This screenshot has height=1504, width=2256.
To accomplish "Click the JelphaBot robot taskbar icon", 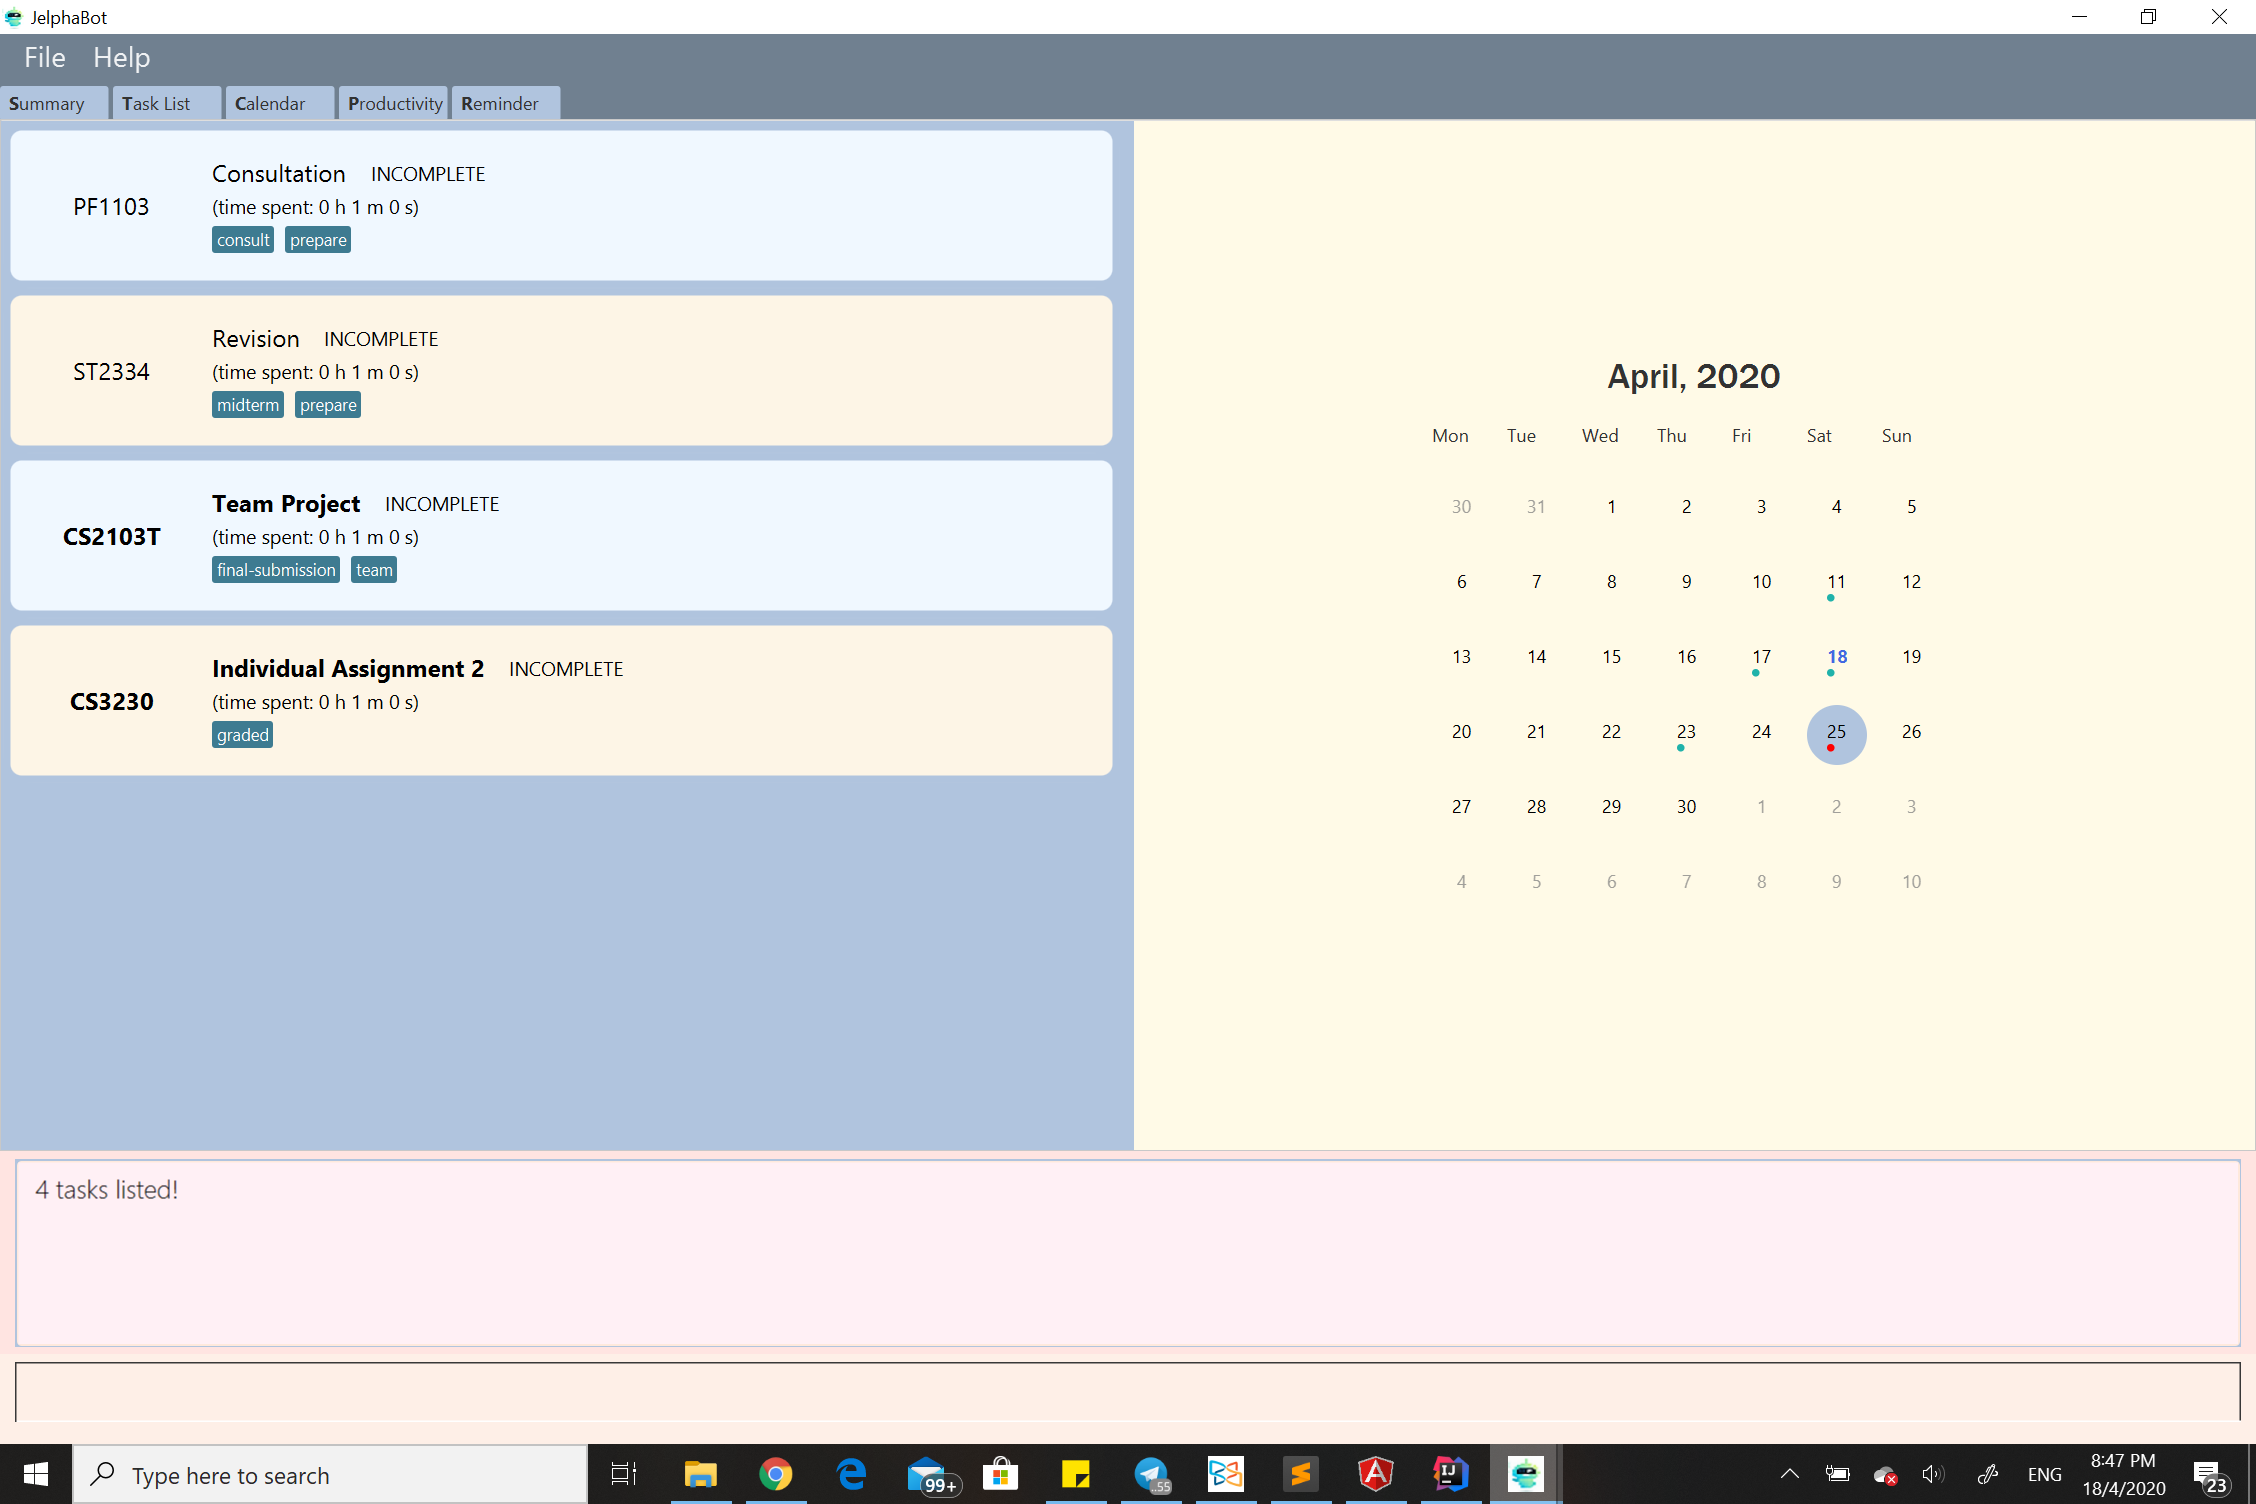I will (1525, 1474).
